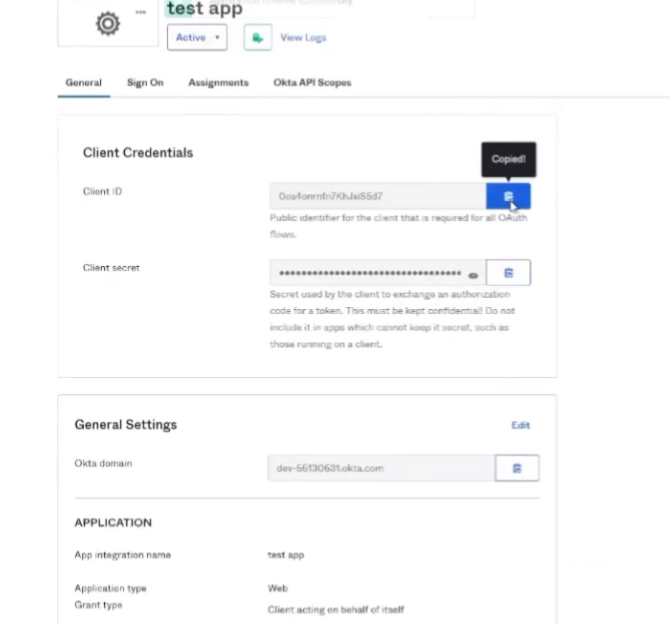Select the 'Client ID' label

click(x=103, y=191)
